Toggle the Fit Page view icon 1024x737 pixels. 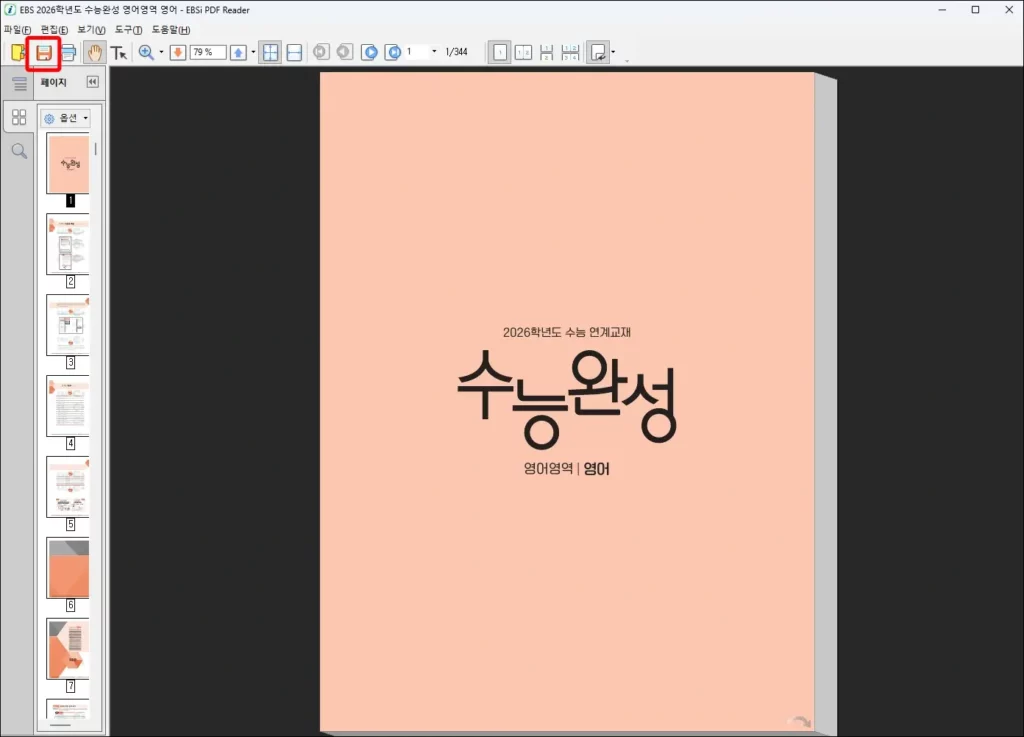pos(270,52)
